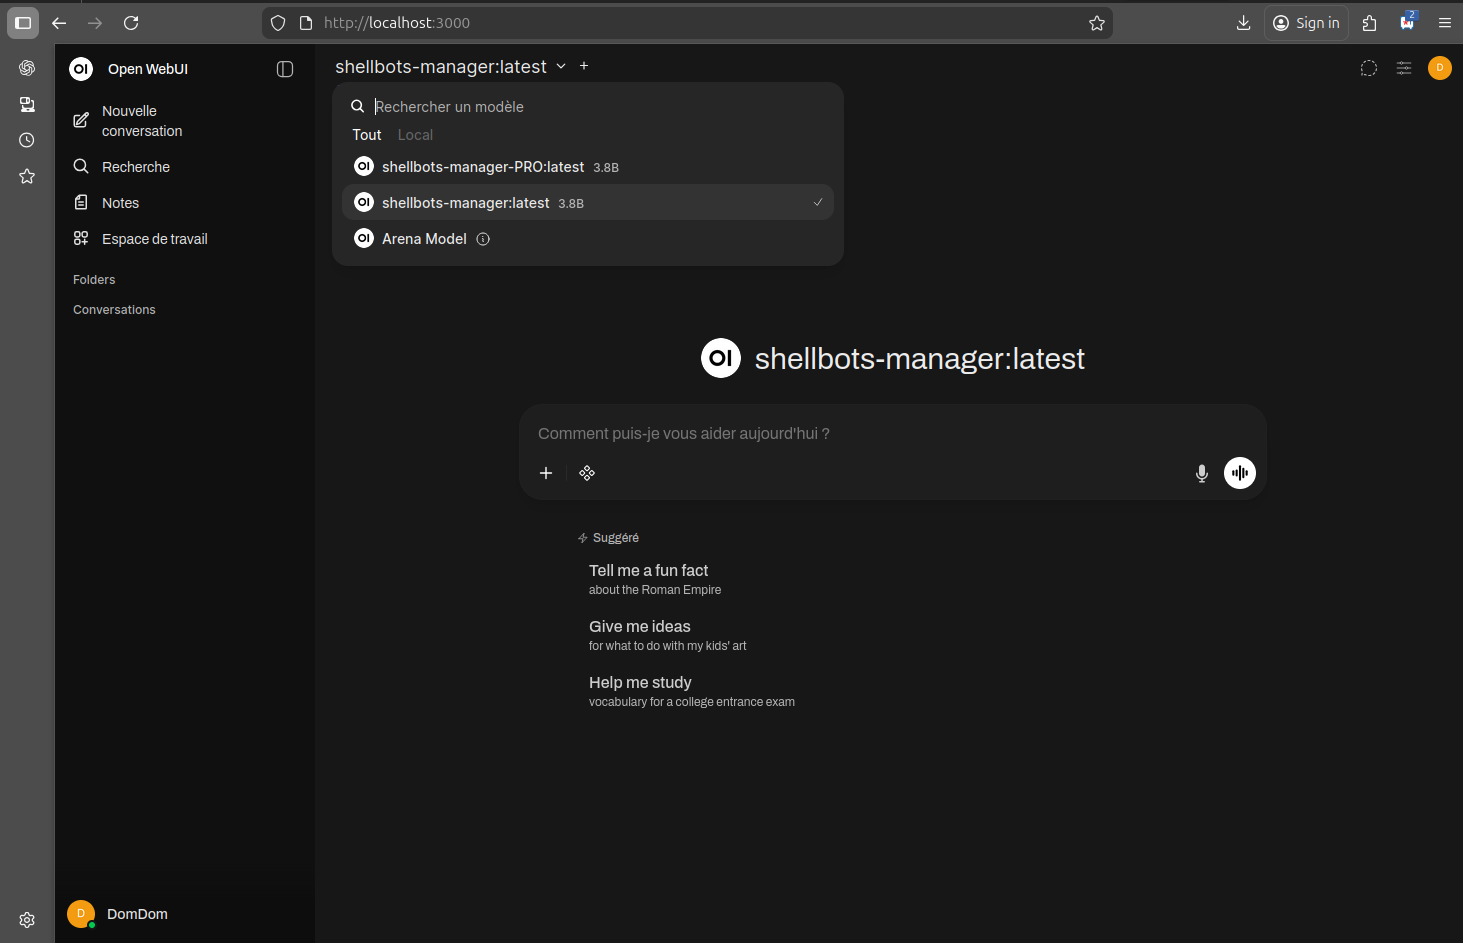Switch to the Local filter tab

(415, 135)
